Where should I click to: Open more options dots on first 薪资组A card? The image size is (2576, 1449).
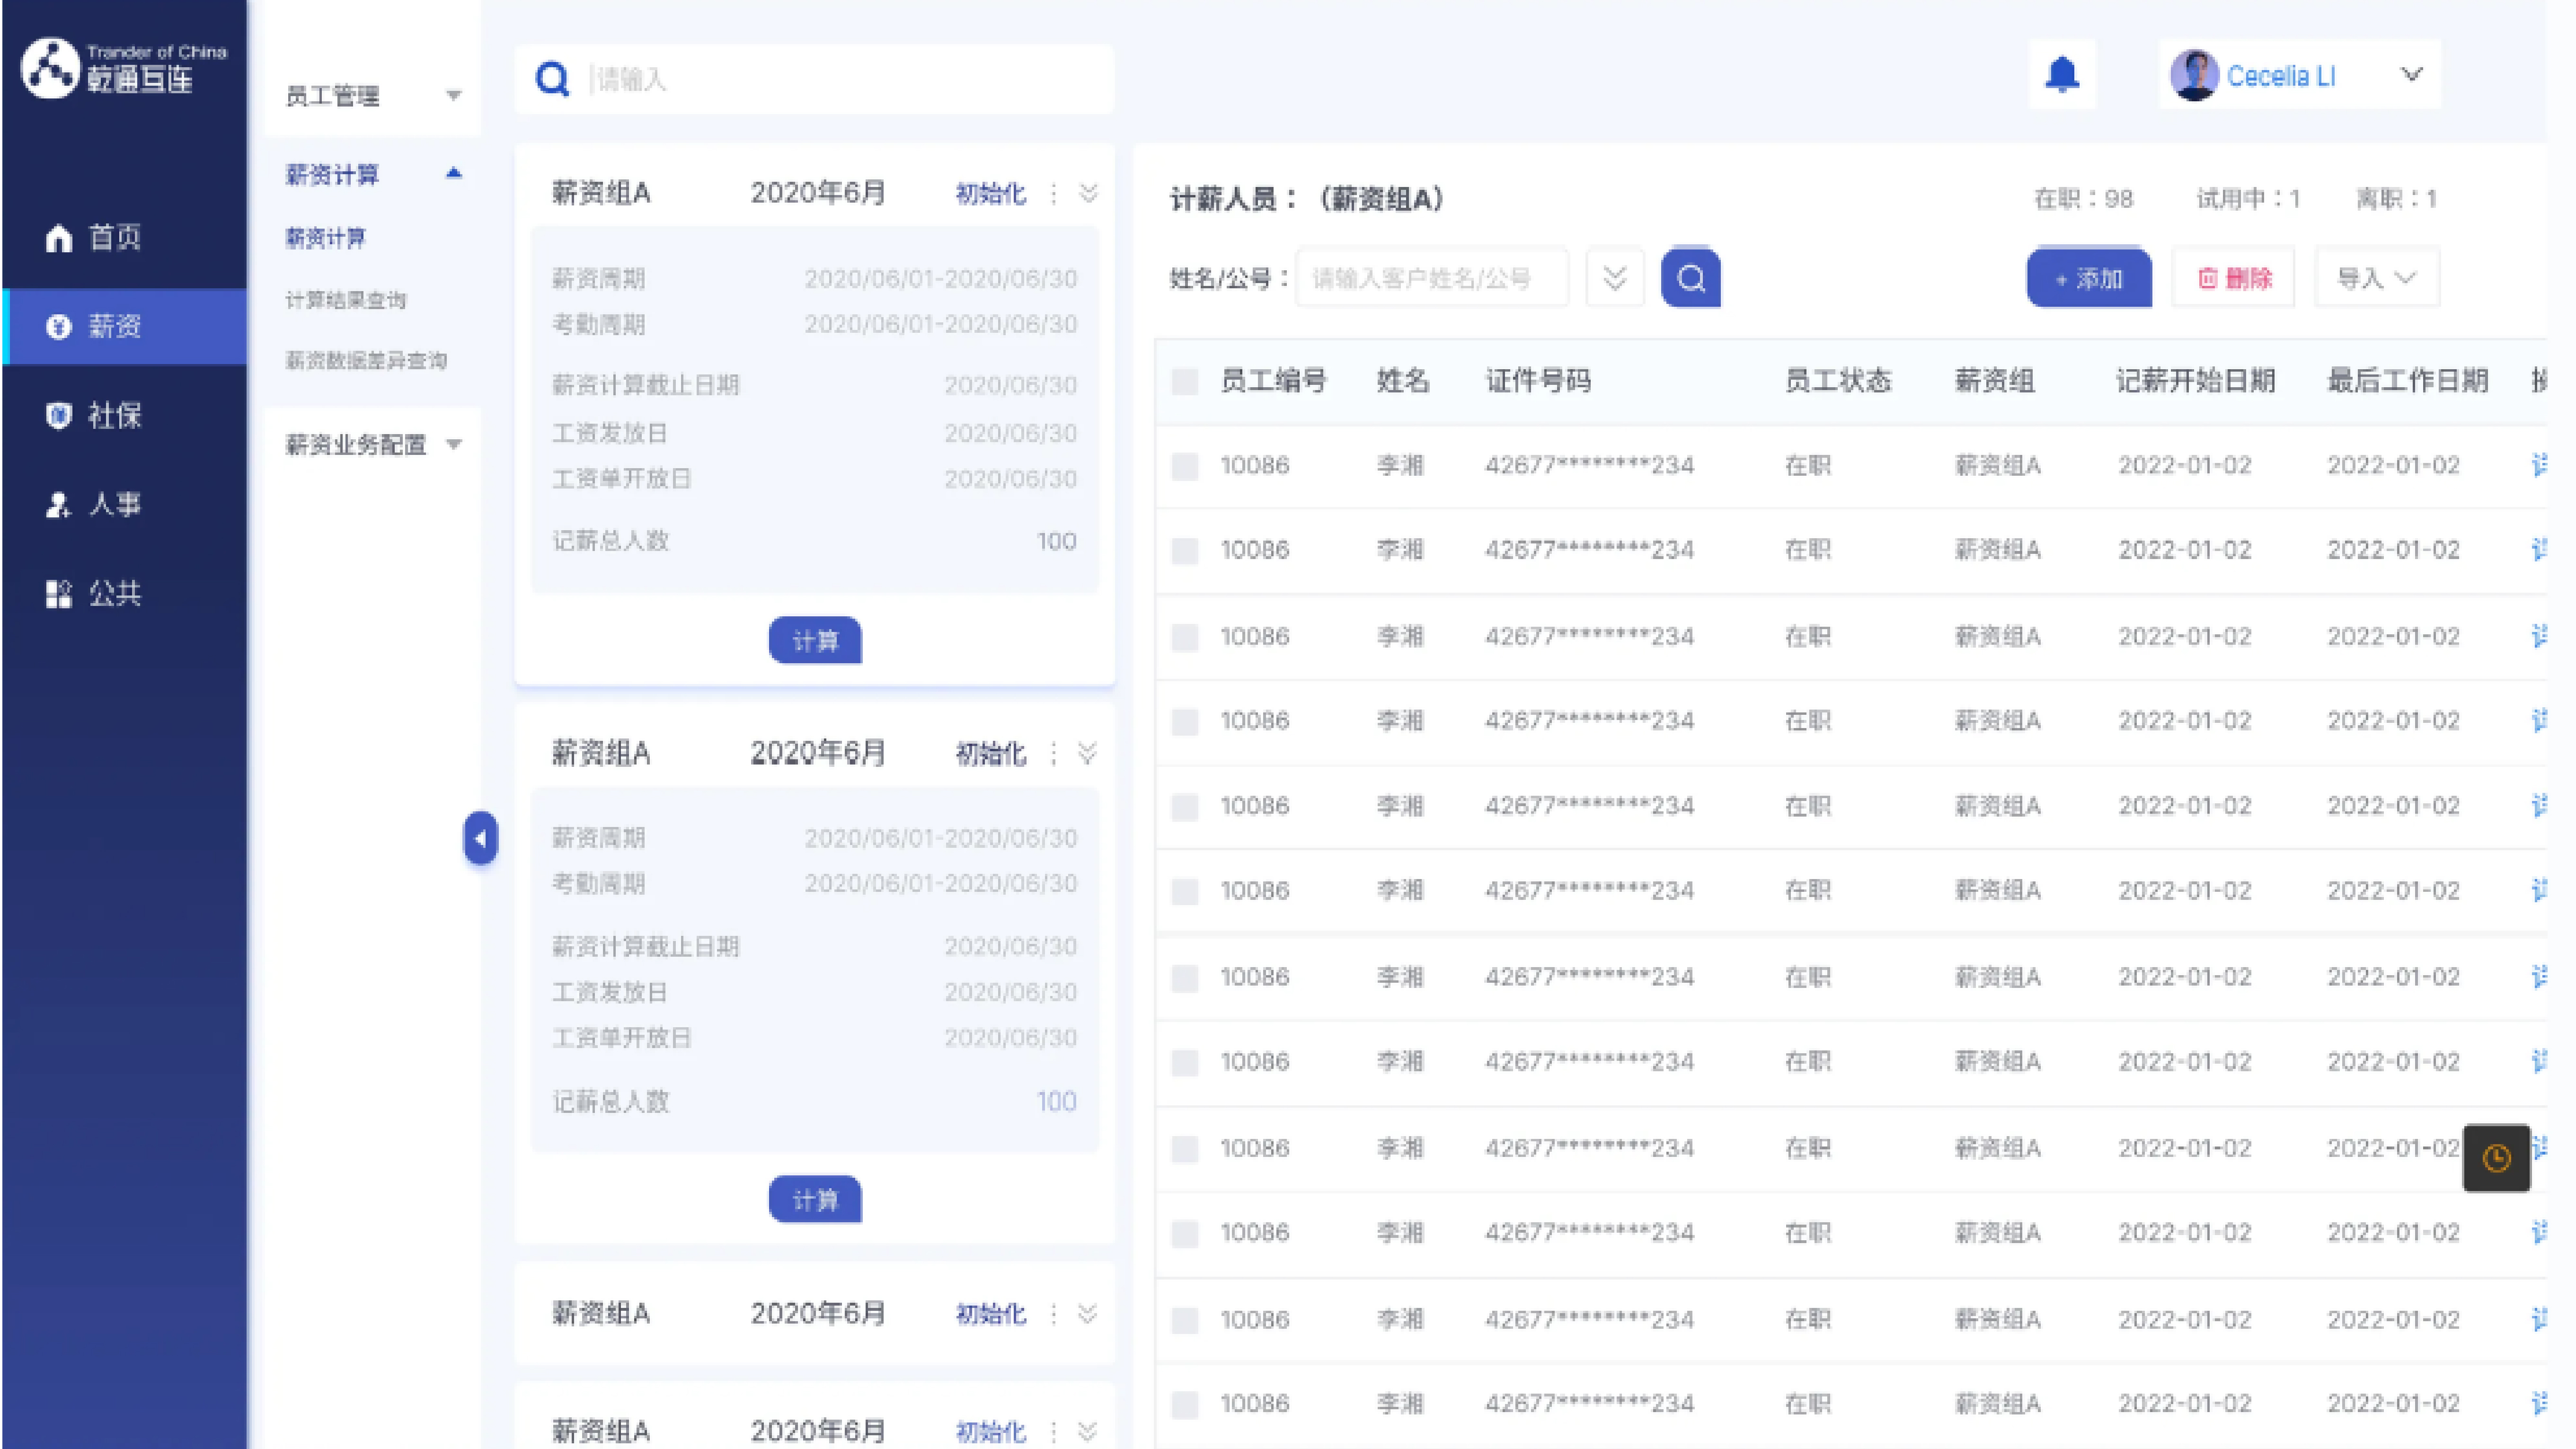coord(1053,193)
